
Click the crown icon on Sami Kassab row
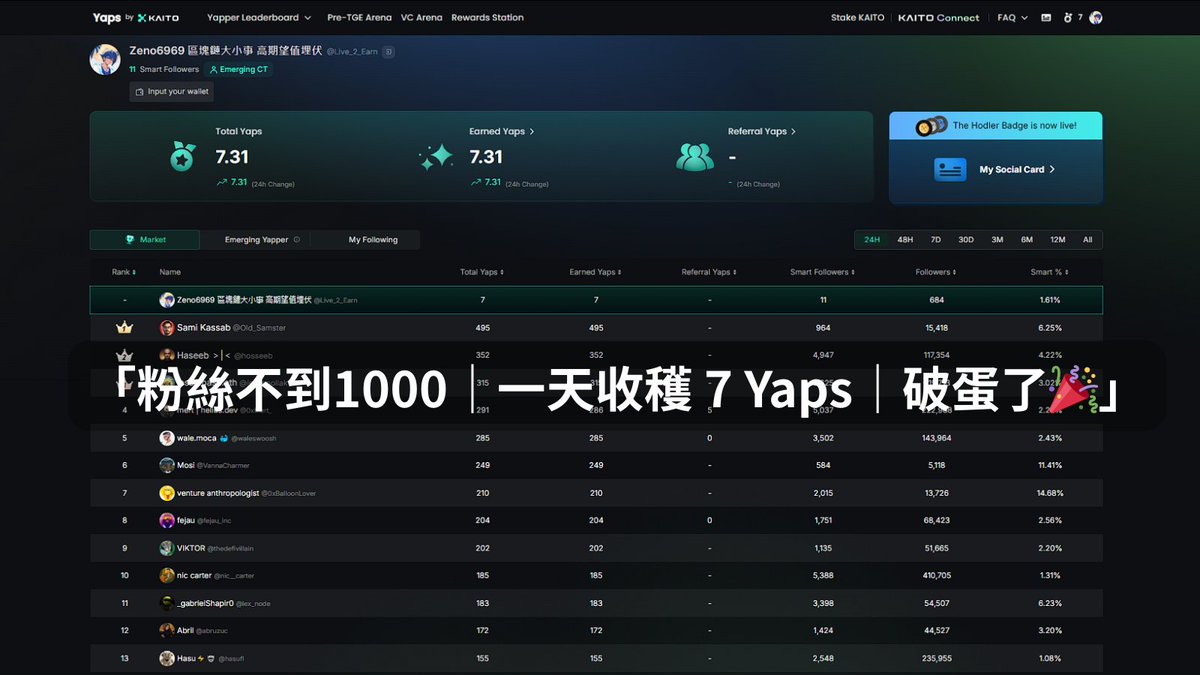[125, 327]
